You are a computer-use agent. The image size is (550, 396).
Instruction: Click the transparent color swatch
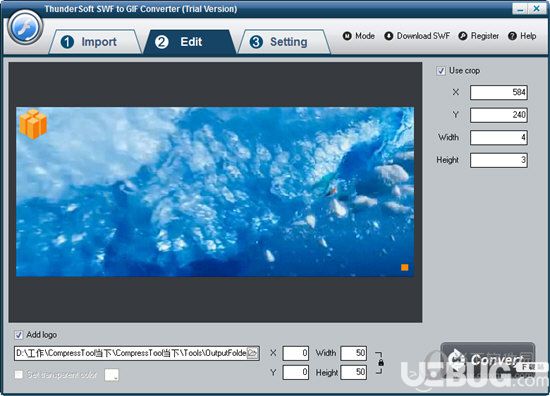tap(112, 375)
